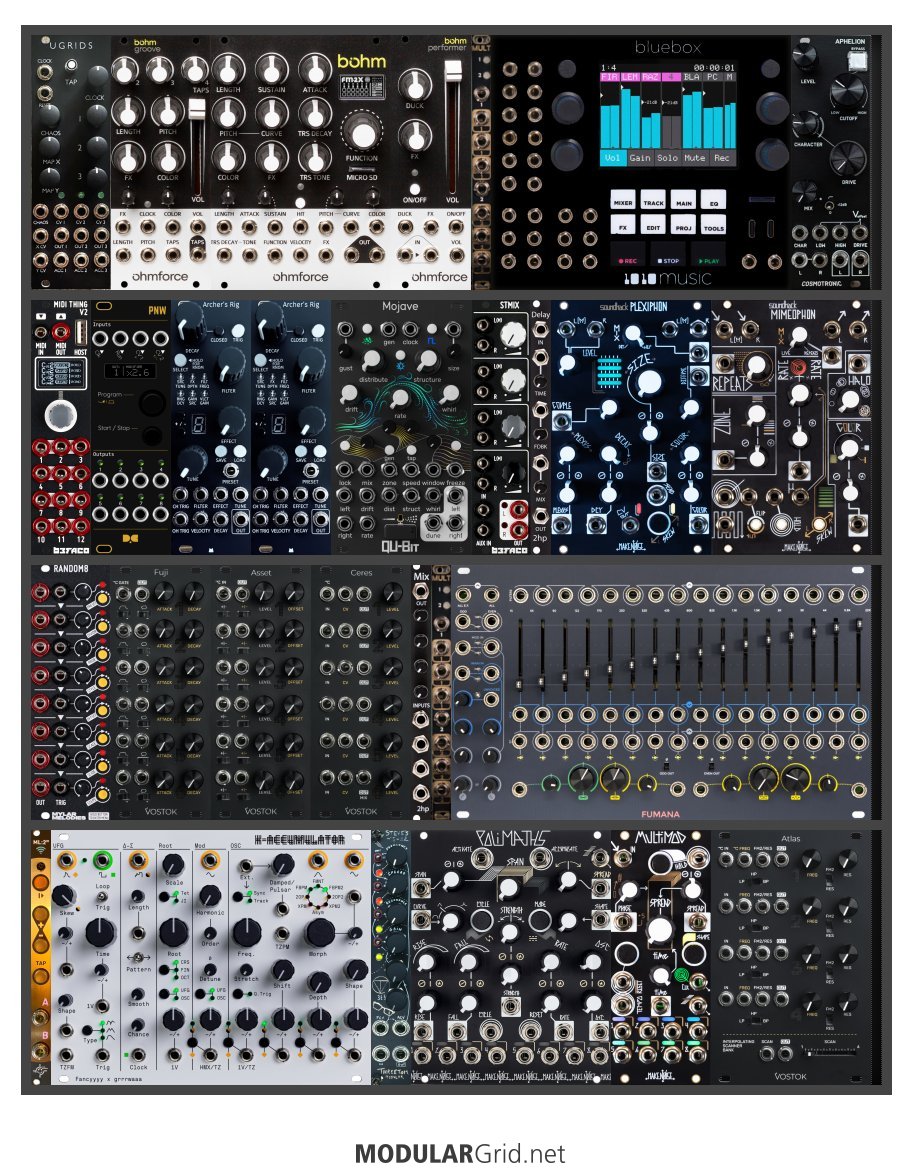Click the bohm VELOCITY input jack
Image resolution: width=922 pixels, height=1175 pixels.
click(301, 256)
